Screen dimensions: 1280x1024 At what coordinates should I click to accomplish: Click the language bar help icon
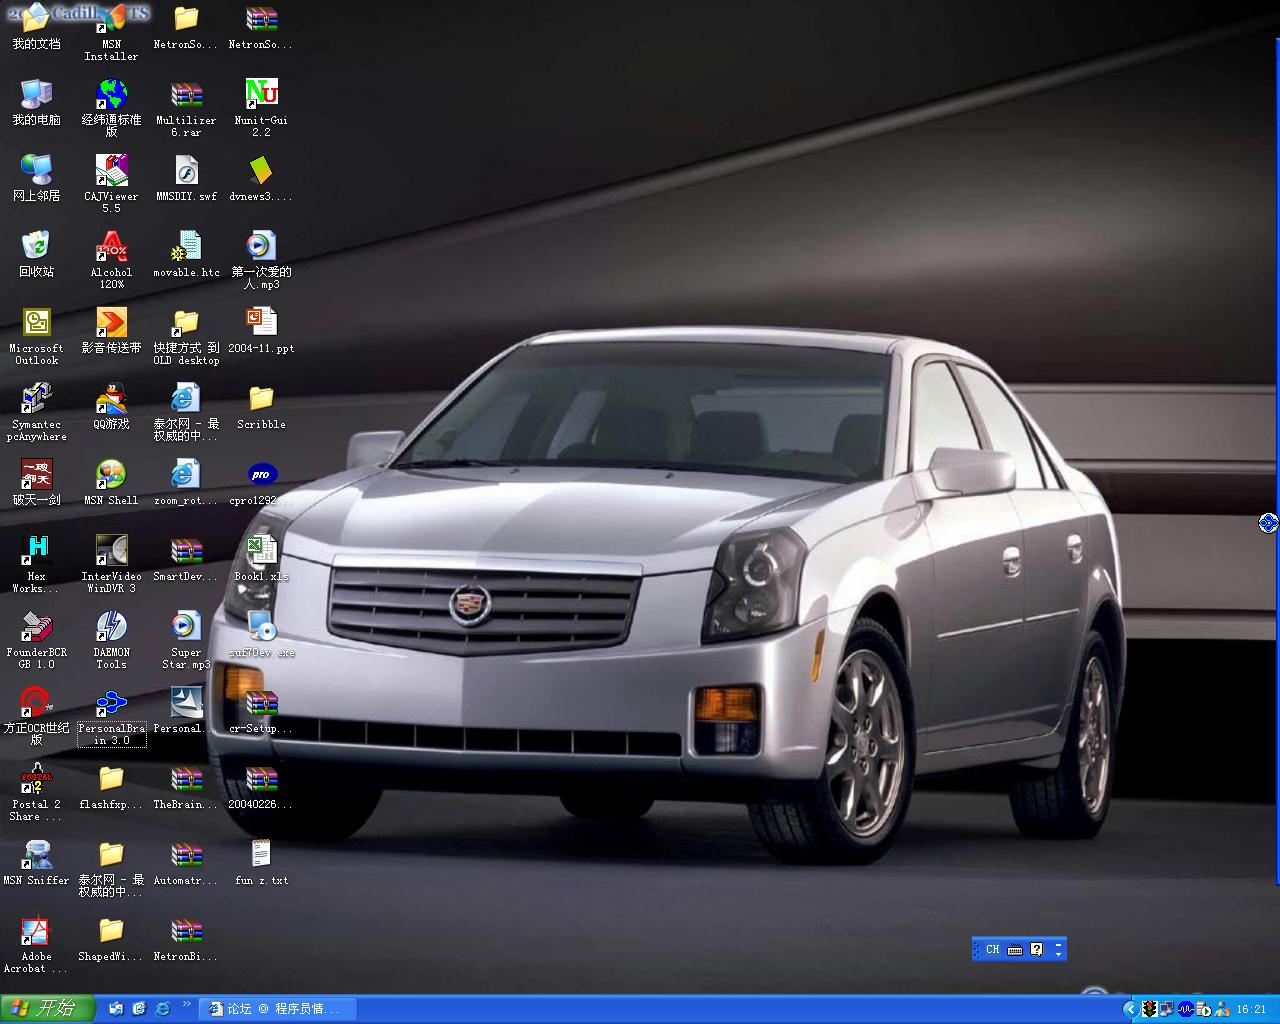coord(1037,949)
